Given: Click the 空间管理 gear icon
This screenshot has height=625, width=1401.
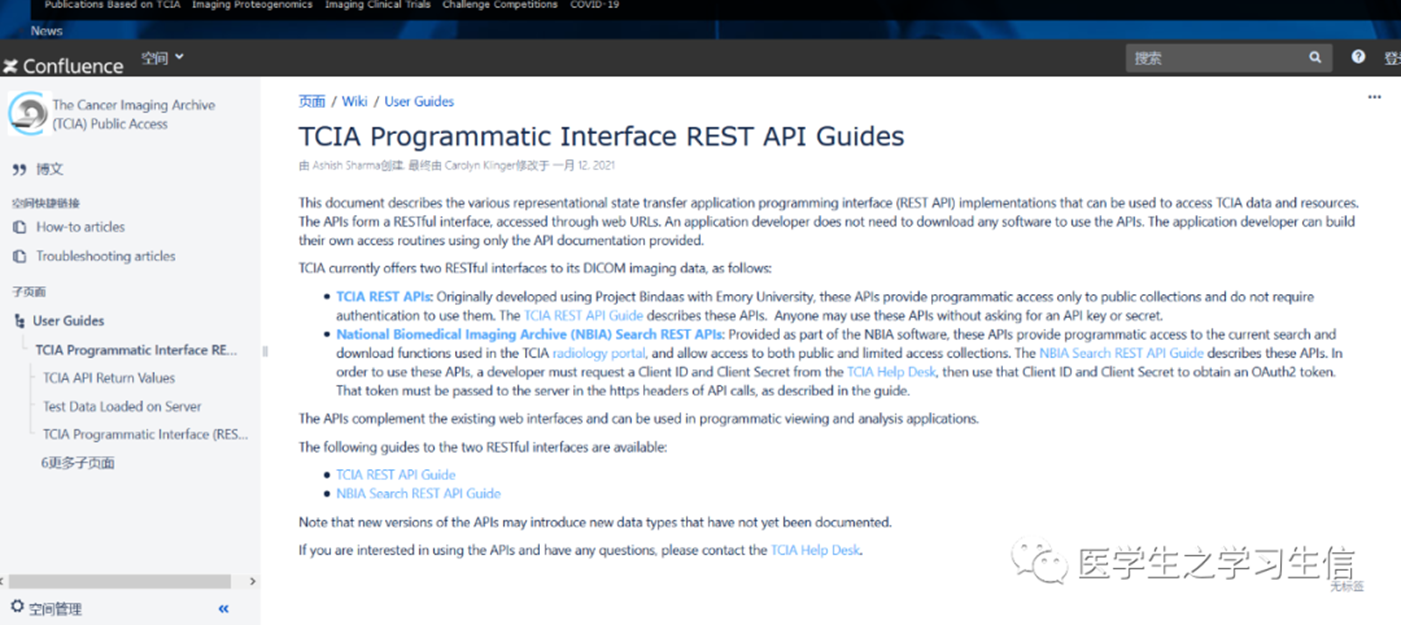Looking at the screenshot, I should (17, 607).
